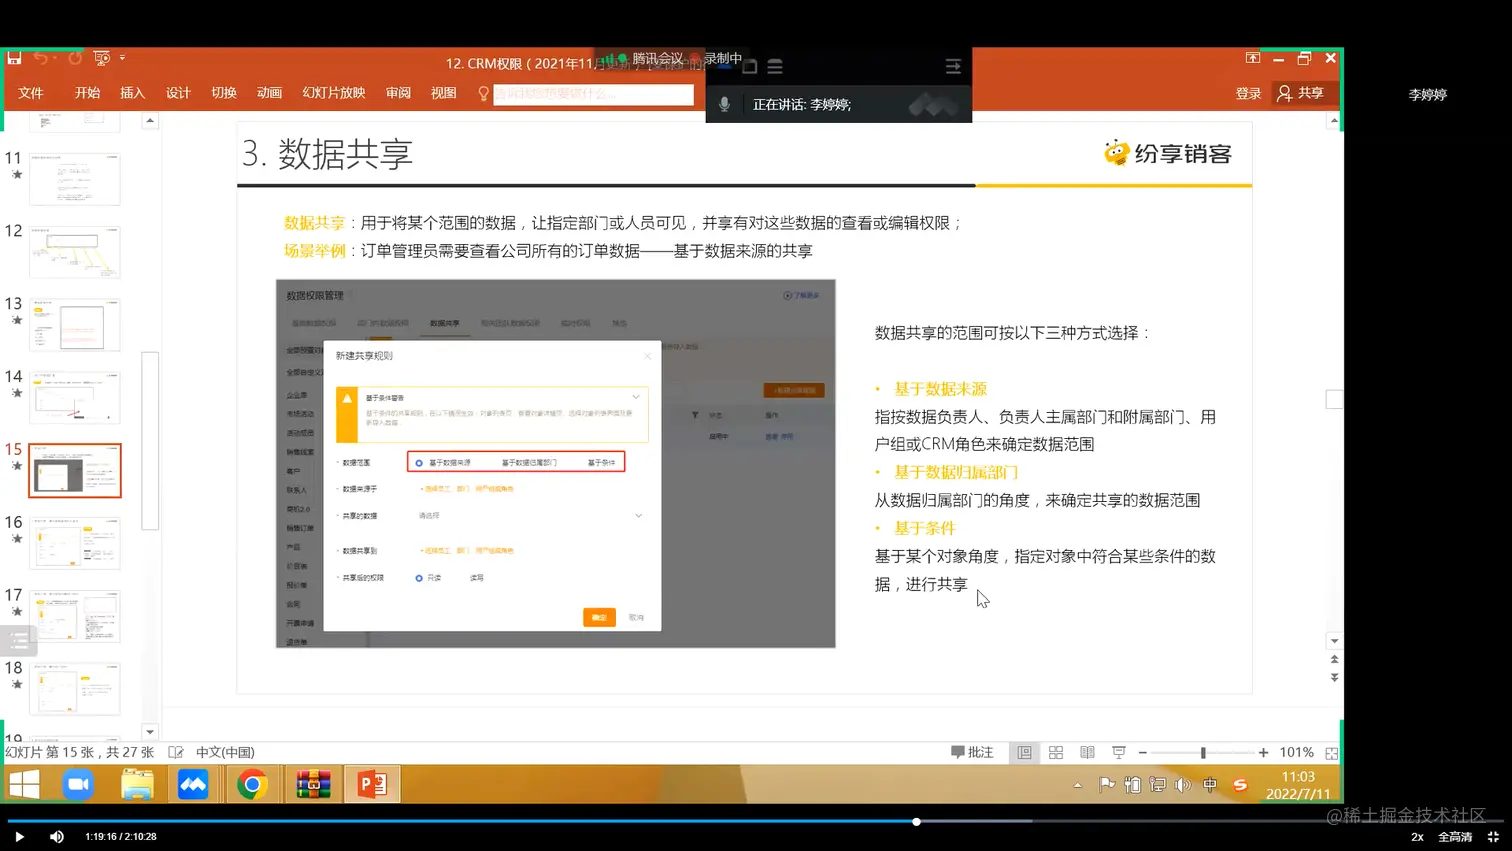The width and height of the screenshot is (1512, 851).
Task: Click the Sogou input method tray icon
Action: (x=1240, y=785)
